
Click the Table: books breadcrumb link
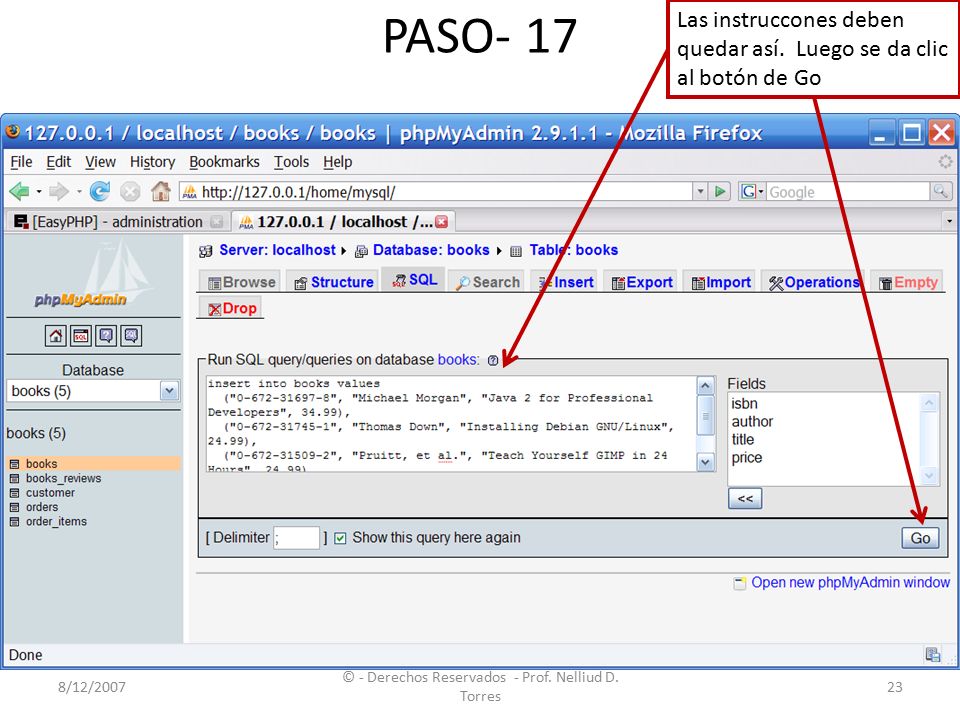[x=574, y=250]
